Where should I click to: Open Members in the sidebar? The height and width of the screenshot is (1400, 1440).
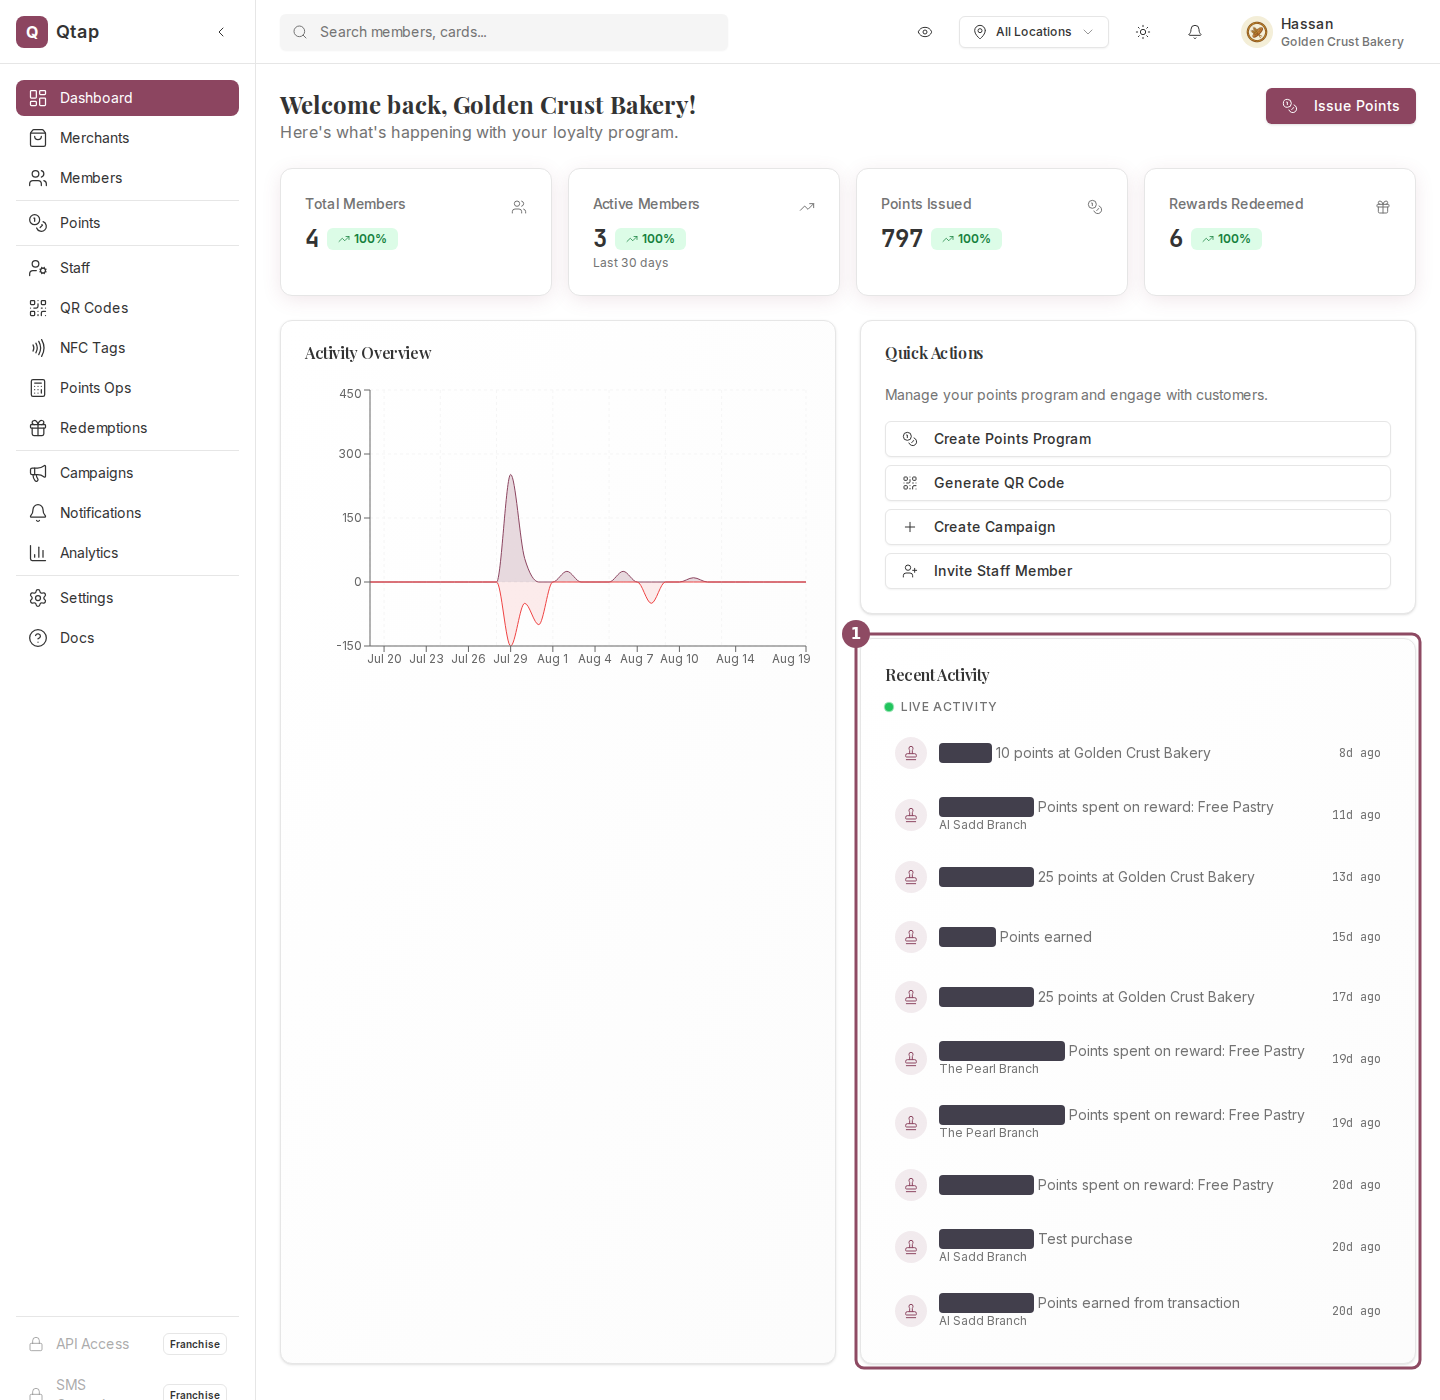coord(127,178)
